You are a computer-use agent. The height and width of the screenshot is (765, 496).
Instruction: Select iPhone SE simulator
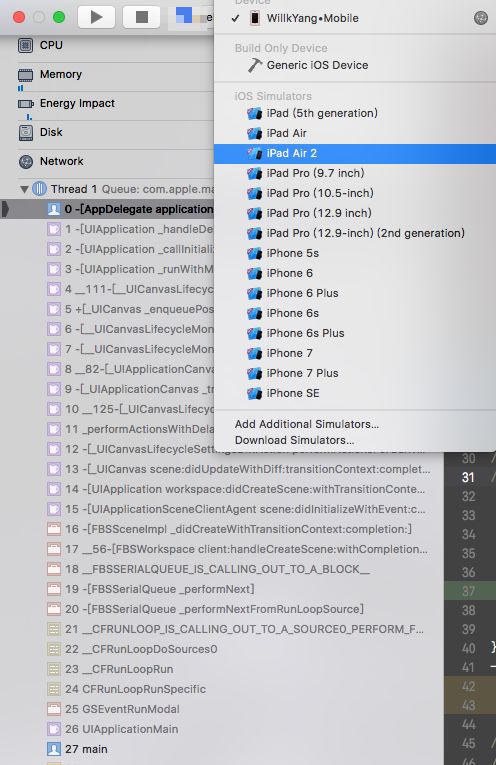point(355,393)
